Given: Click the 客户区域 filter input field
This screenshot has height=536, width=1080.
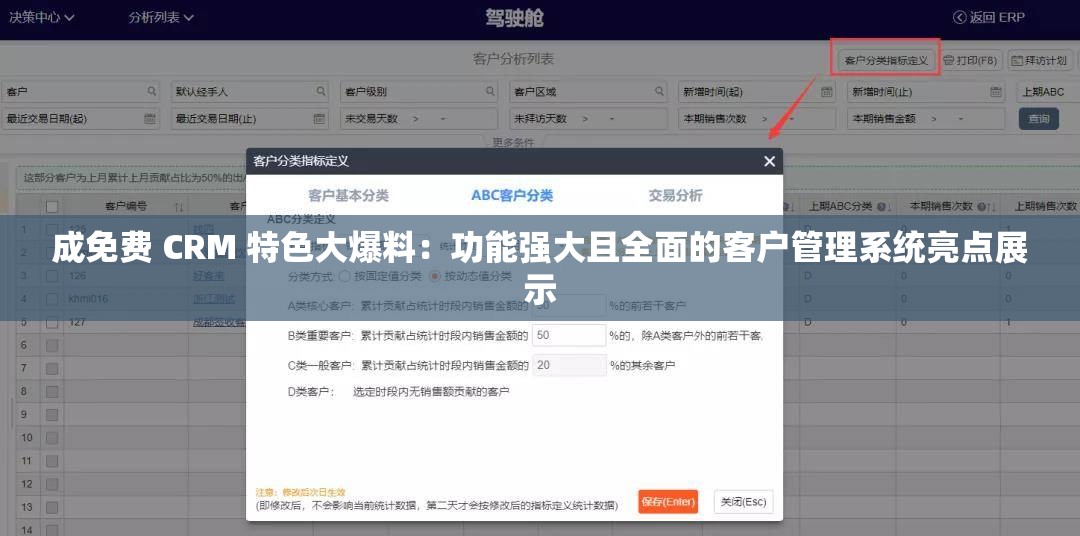Looking at the screenshot, I should (x=589, y=91).
